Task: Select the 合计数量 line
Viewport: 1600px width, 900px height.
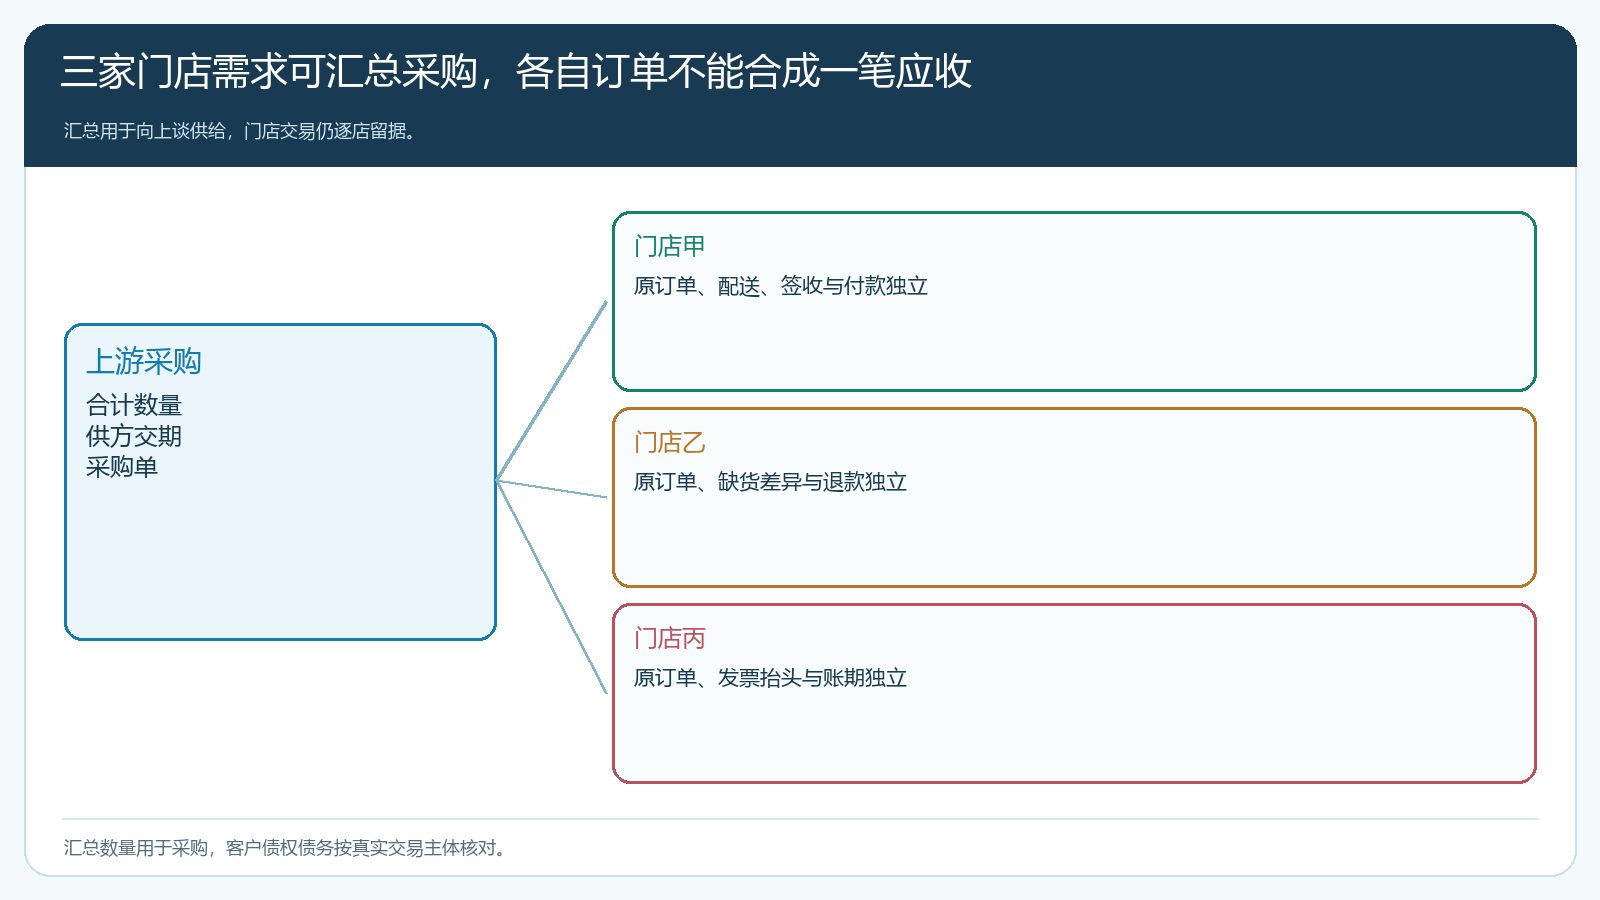Action: (x=134, y=405)
